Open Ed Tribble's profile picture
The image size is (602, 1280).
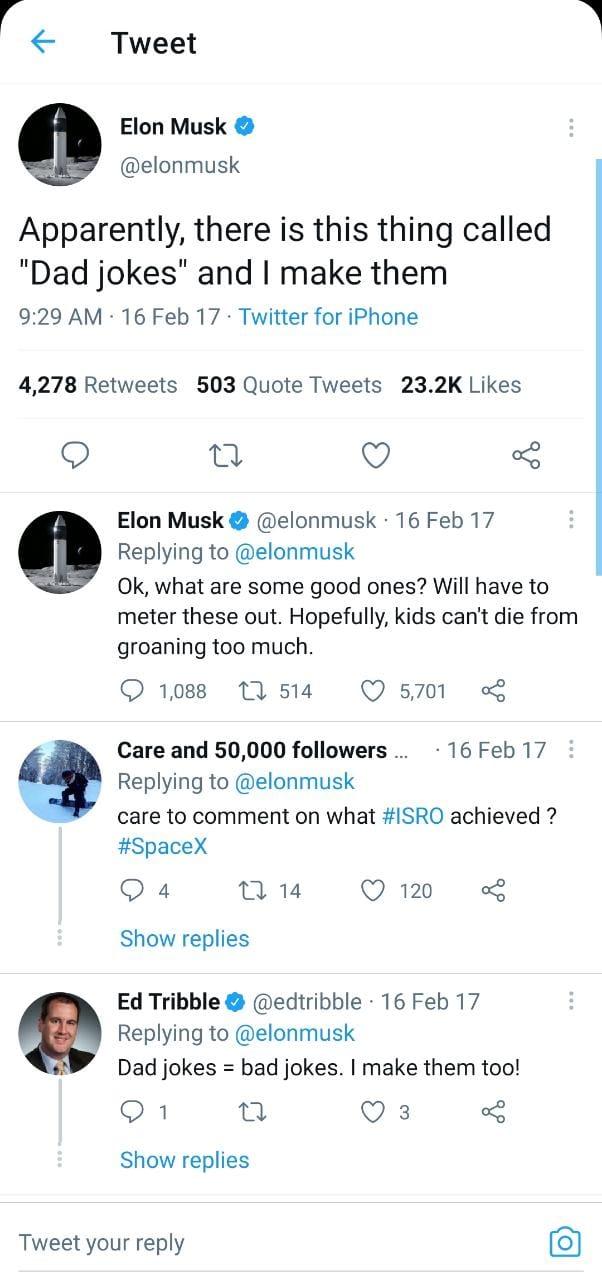[x=60, y=1032]
